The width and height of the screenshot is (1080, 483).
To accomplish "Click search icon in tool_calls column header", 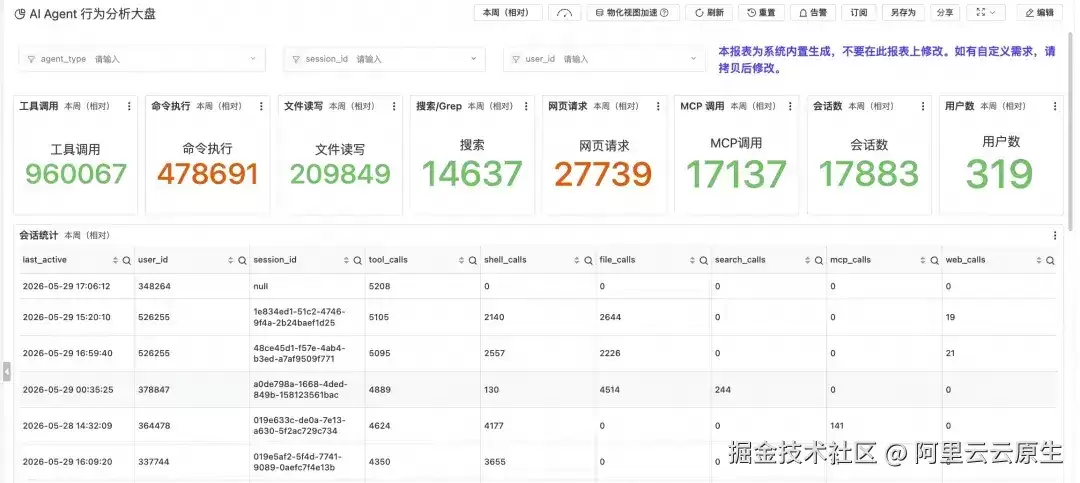I will [472, 260].
